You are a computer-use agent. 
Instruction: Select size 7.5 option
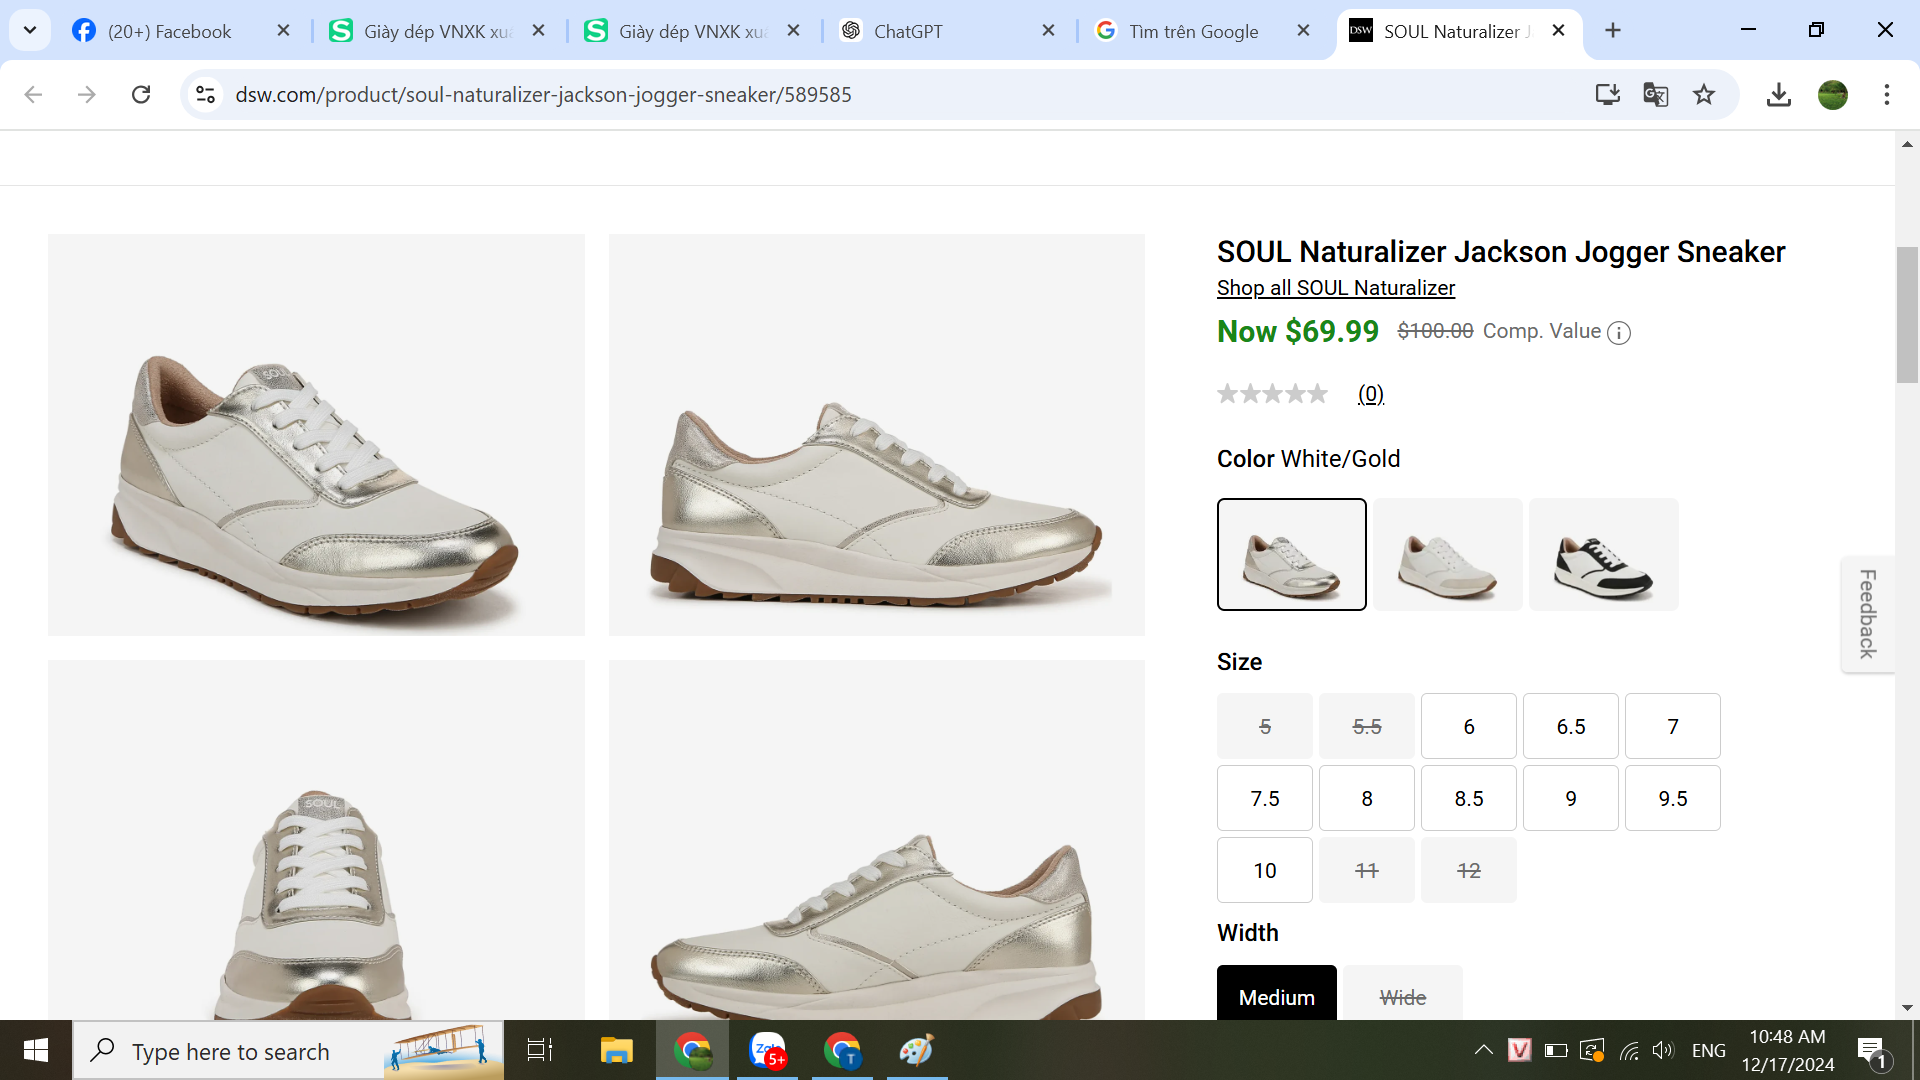1264,798
